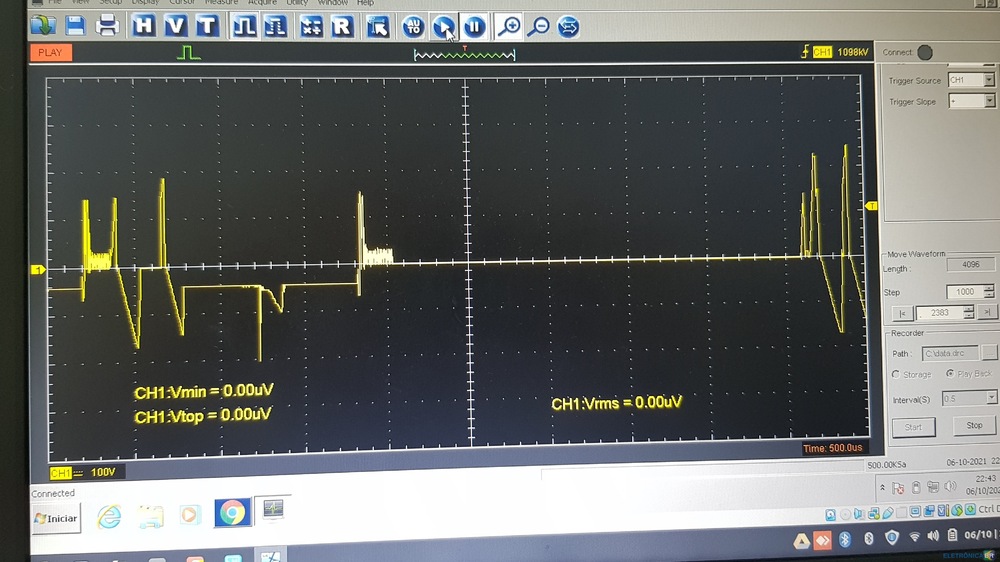Open file explorer folder from taskbar

click(x=151, y=515)
